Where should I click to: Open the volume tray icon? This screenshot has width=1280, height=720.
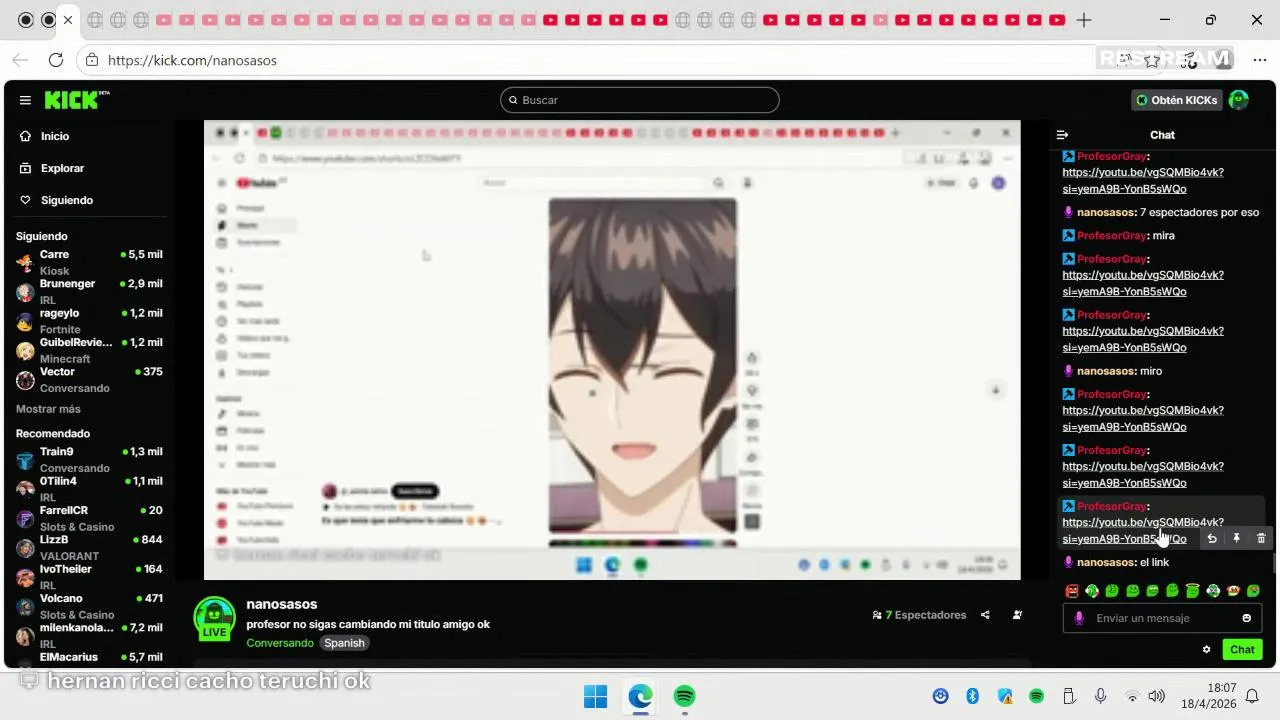click(1157, 696)
